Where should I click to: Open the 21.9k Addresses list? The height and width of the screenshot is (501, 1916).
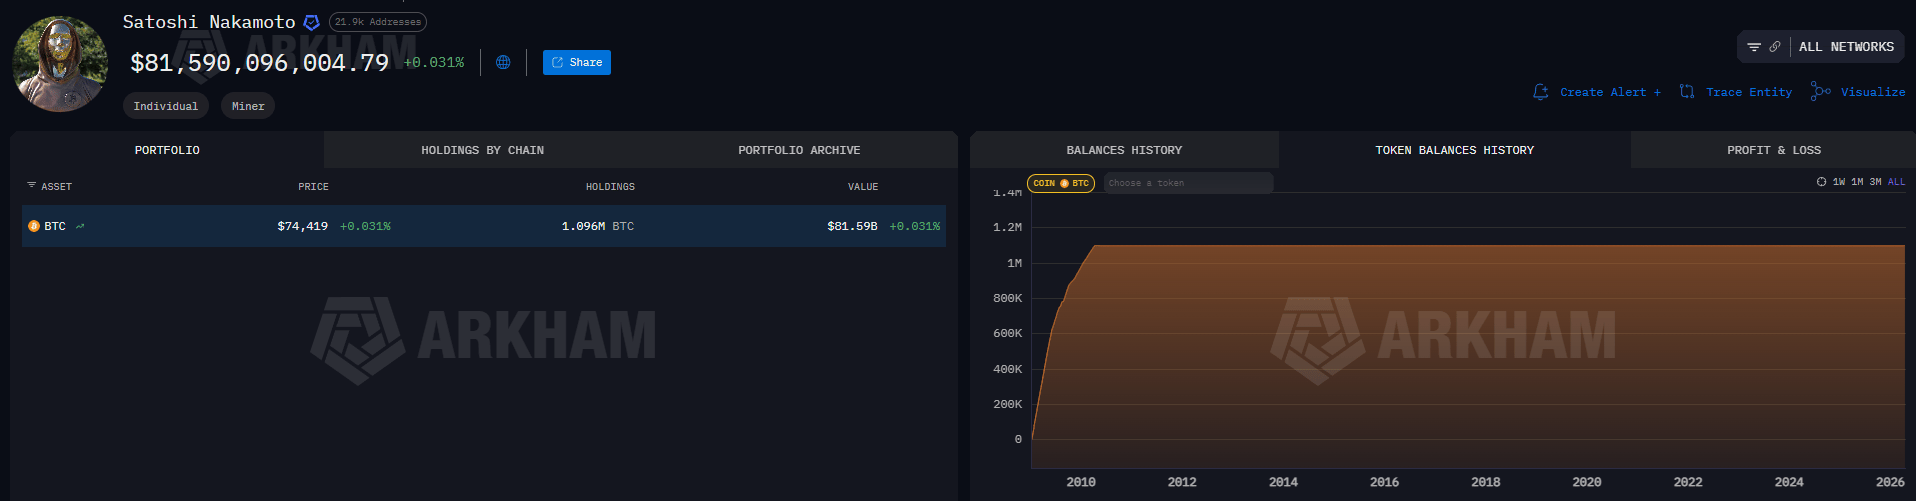click(378, 22)
